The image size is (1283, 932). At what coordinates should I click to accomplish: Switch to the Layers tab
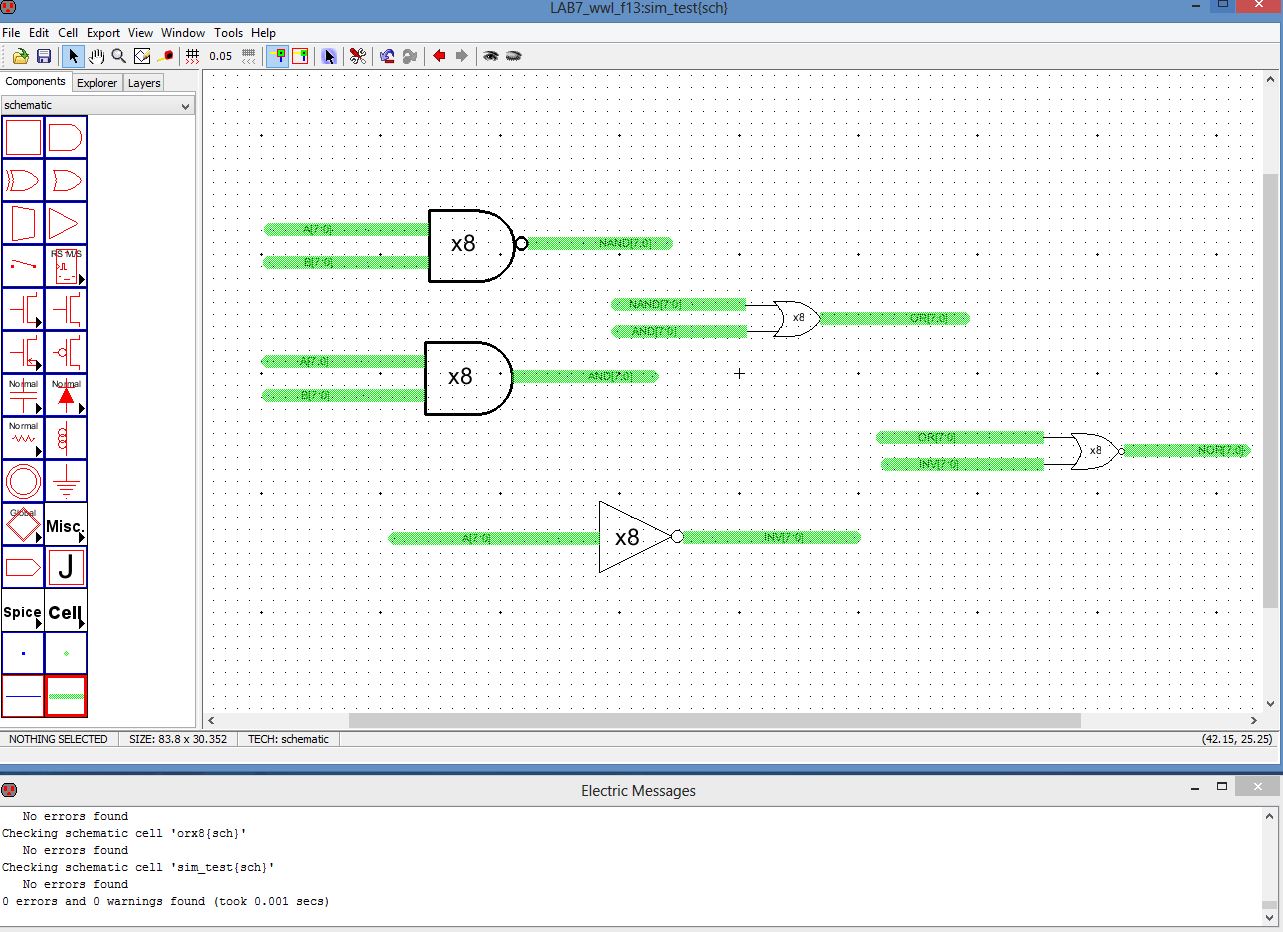pyautogui.click(x=143, y=83)
